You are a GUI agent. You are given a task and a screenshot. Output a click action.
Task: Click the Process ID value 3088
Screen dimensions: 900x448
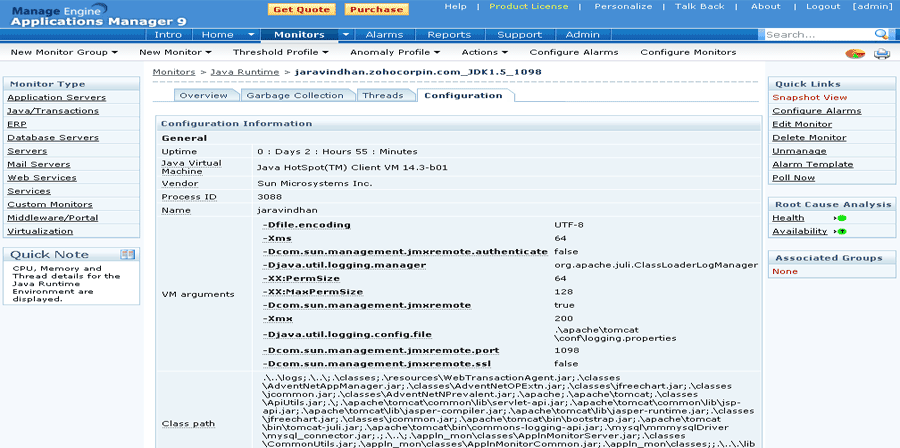click(268, 197)
